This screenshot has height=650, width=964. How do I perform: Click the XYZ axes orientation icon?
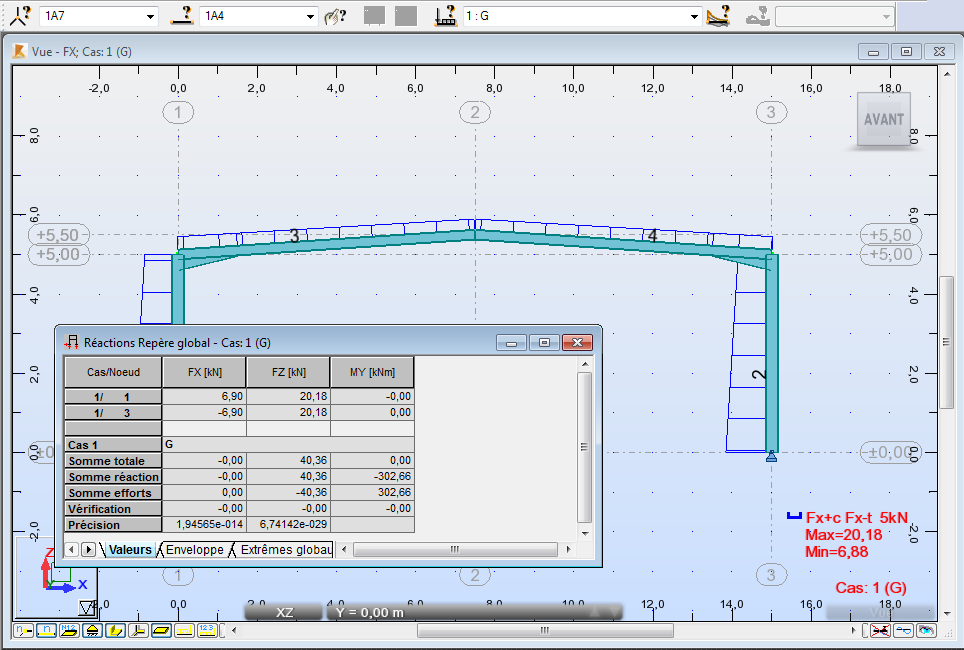coord(64,570)
